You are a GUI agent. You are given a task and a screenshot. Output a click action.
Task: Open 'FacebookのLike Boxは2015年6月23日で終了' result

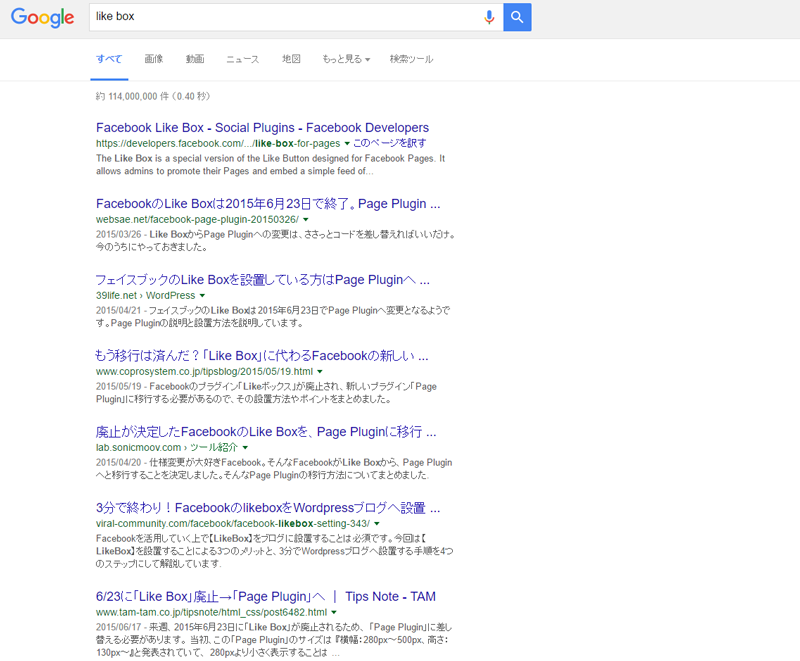pos(268,204)
